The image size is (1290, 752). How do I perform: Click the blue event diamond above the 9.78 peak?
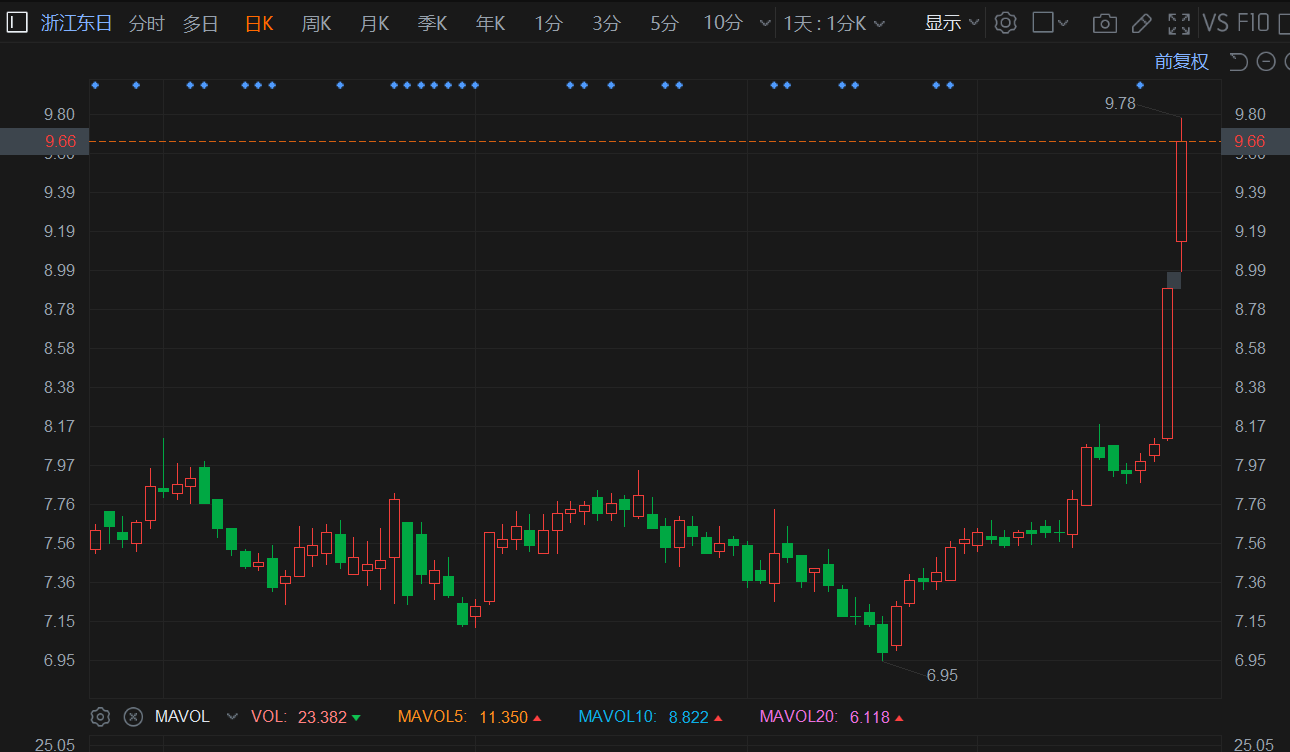1140,85
